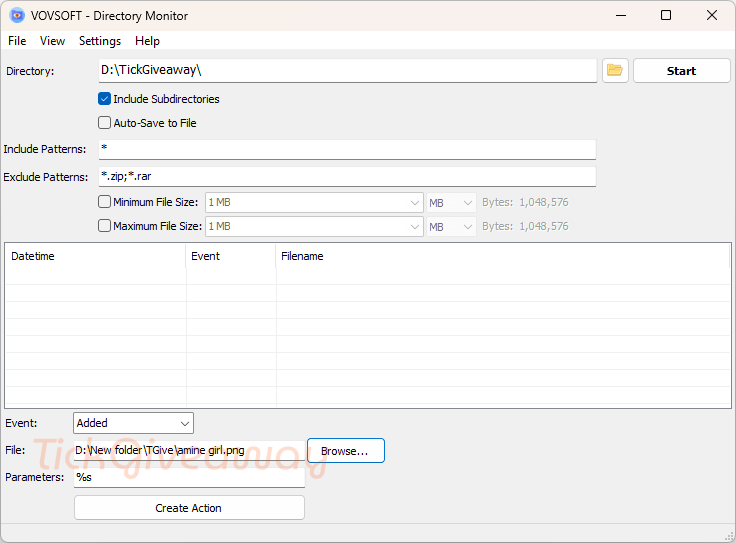Screen dimensions: 736x543
Task: Maximize the Directory Monitor window
Action: click(x=666, y=15)
